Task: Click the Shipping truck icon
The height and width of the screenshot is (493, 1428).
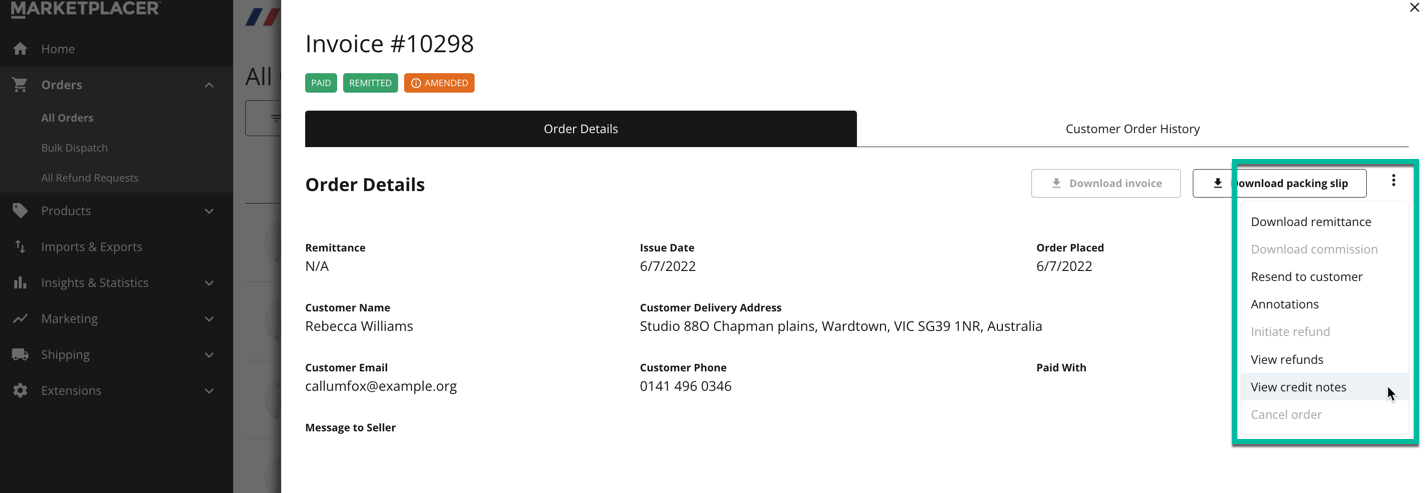Action: pyautogui.click(x=20, y=355)
